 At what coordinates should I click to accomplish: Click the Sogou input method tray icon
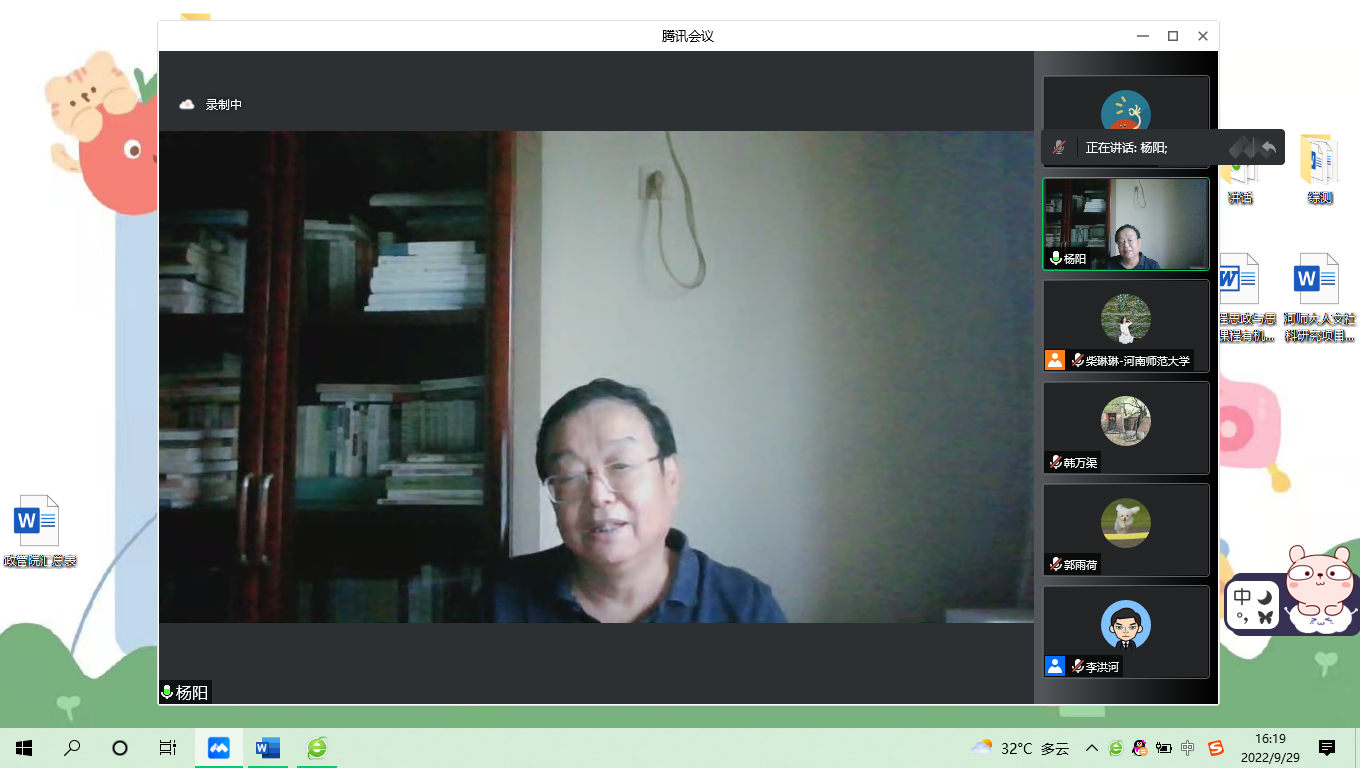[x=1215, y=748]
